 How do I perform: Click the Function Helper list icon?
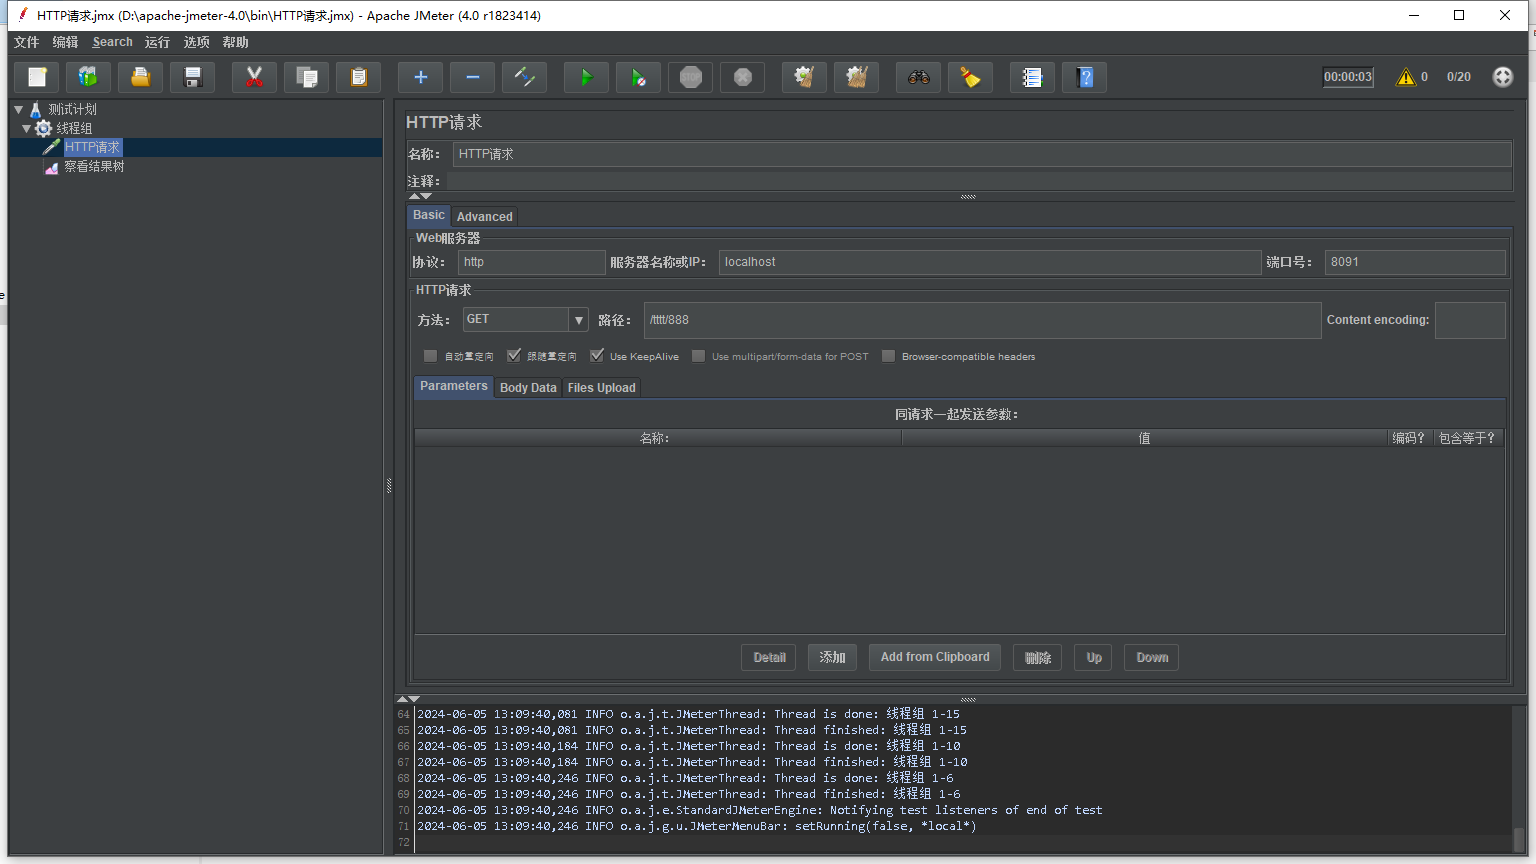tap(1032, 77)
